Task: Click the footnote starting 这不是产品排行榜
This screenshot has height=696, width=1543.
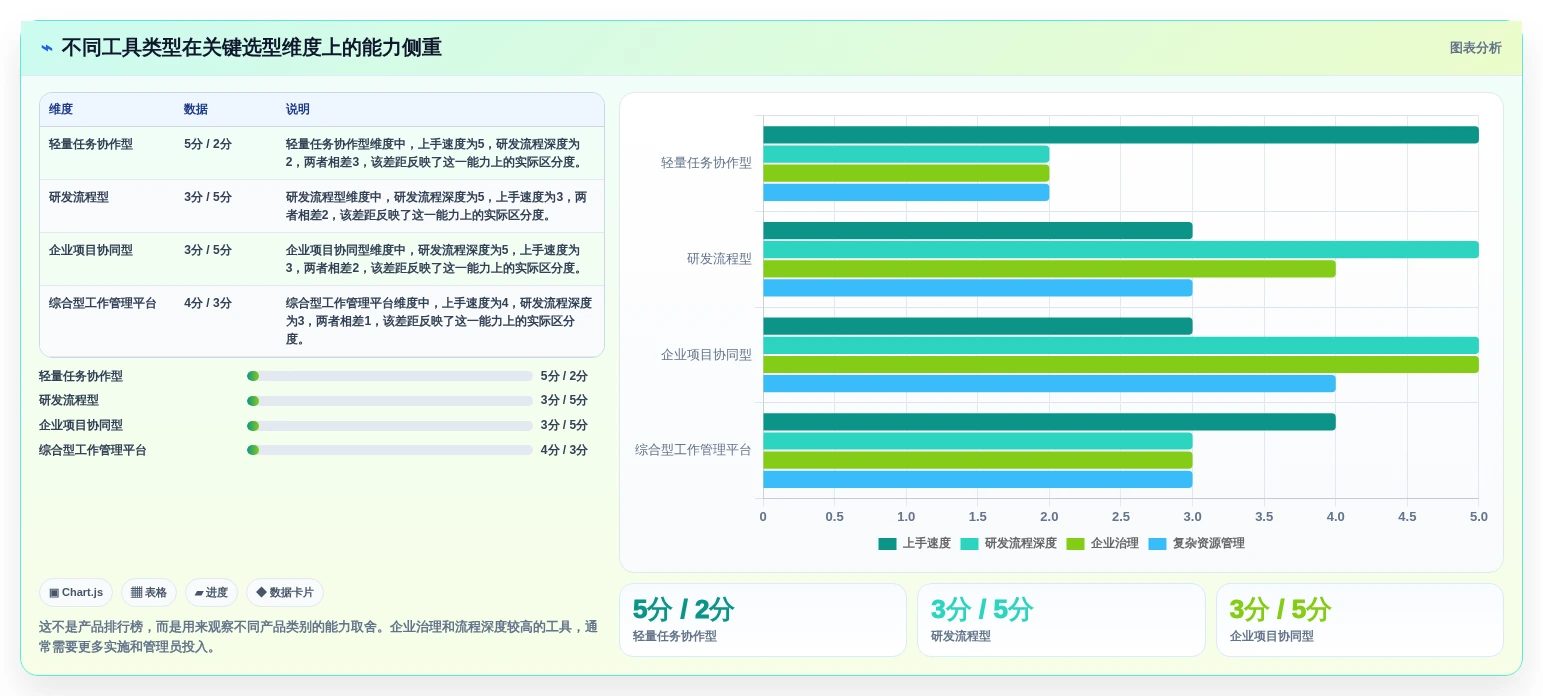Action: [318, 637]
